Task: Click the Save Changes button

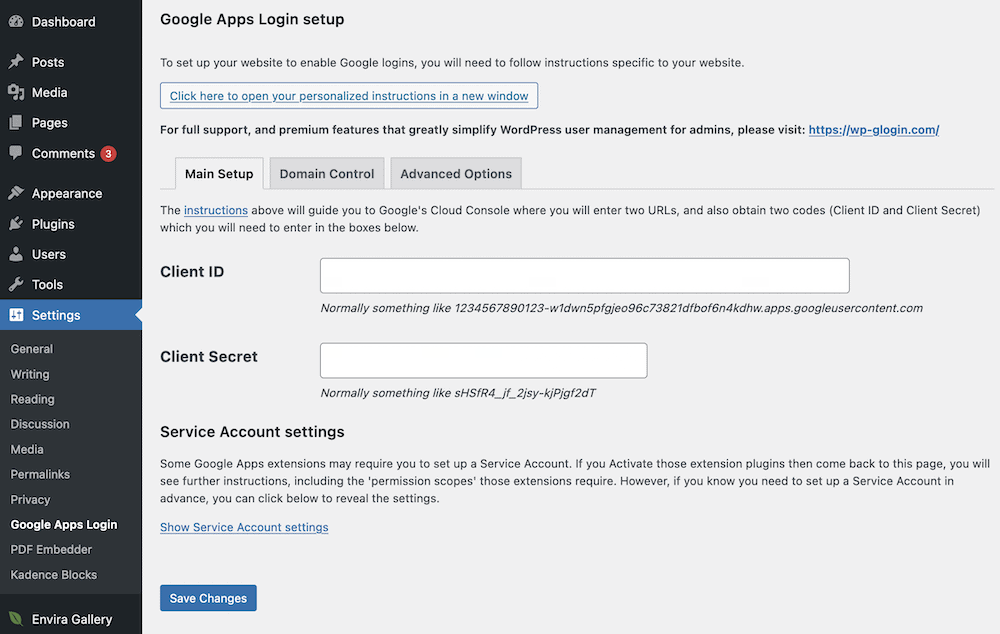Action: click(x=209, y=598)
